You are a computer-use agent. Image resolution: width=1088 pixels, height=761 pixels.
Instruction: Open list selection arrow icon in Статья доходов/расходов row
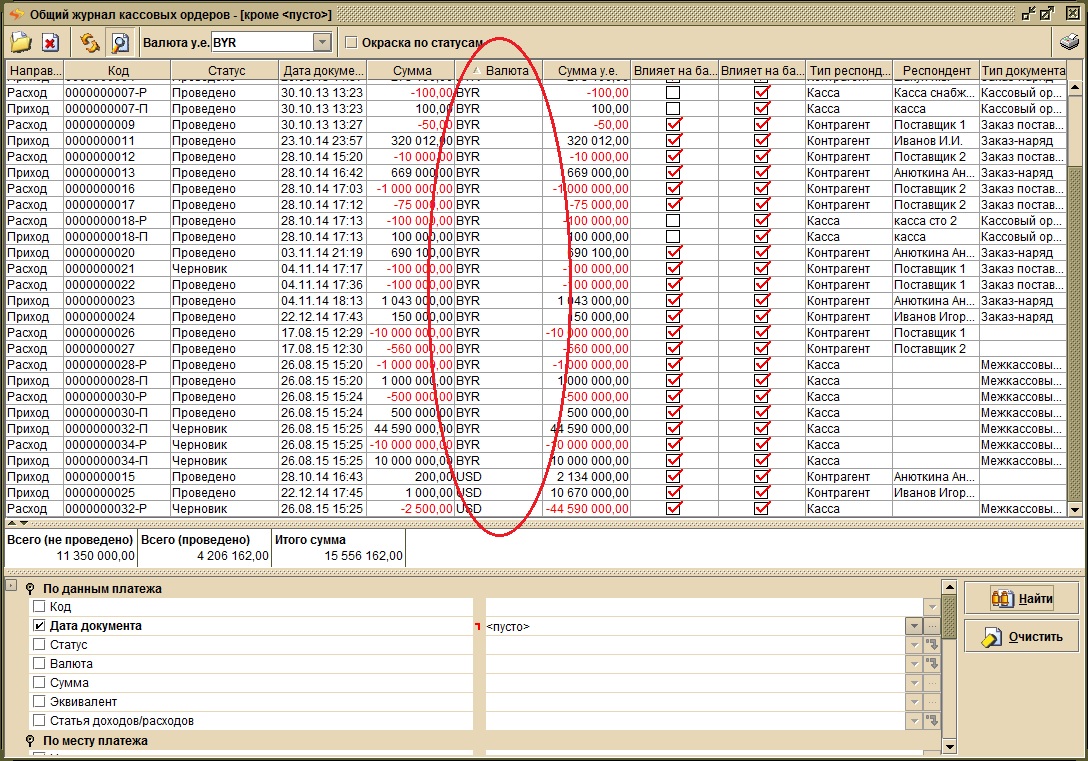coord(932,721)
